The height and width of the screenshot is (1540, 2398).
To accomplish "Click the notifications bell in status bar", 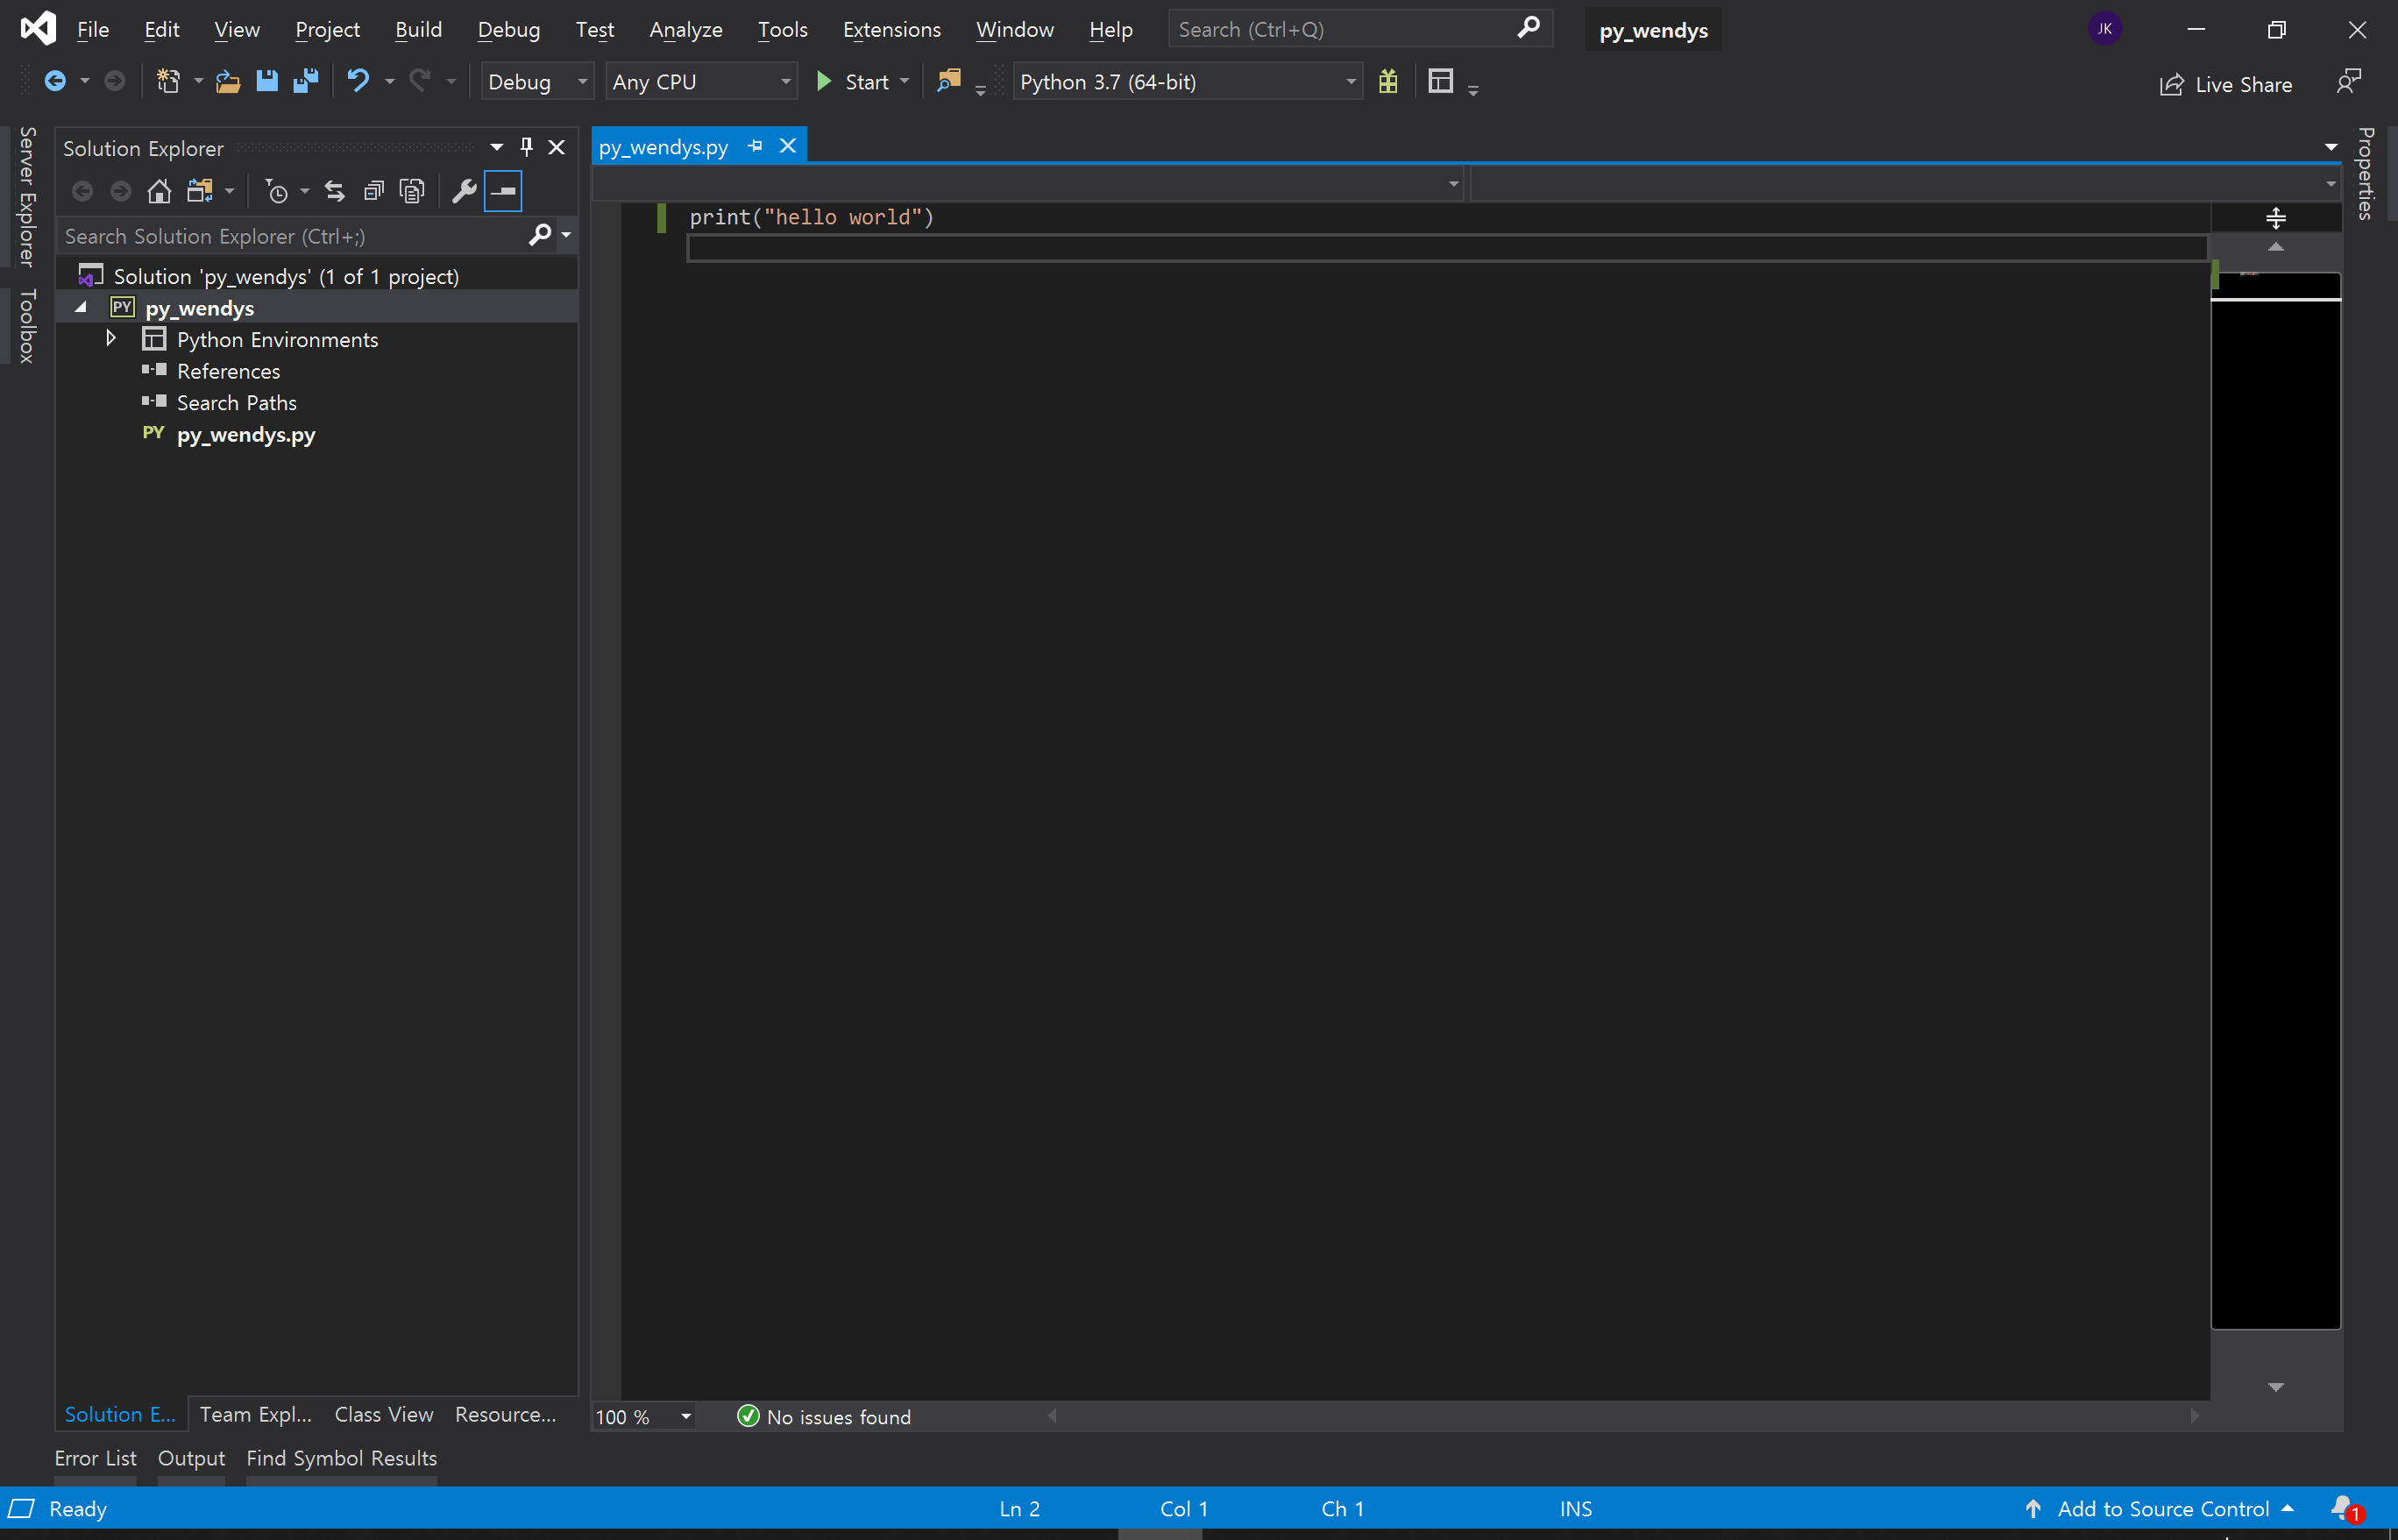I will pyautogui.click(x=2343, y=1507).
